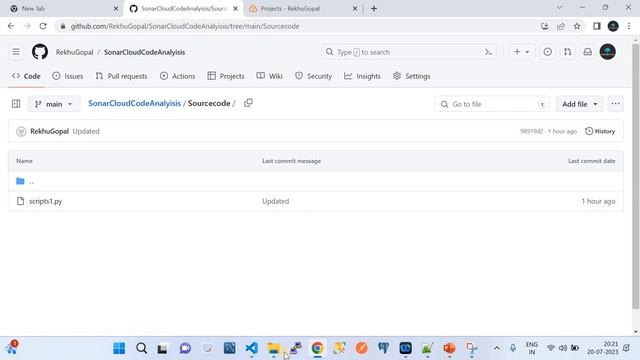The width and height of the screenshot is (640, 360).
Task: Open the SonarCloudCodeAnalyisis breadcrumb link
Action: 134,103
